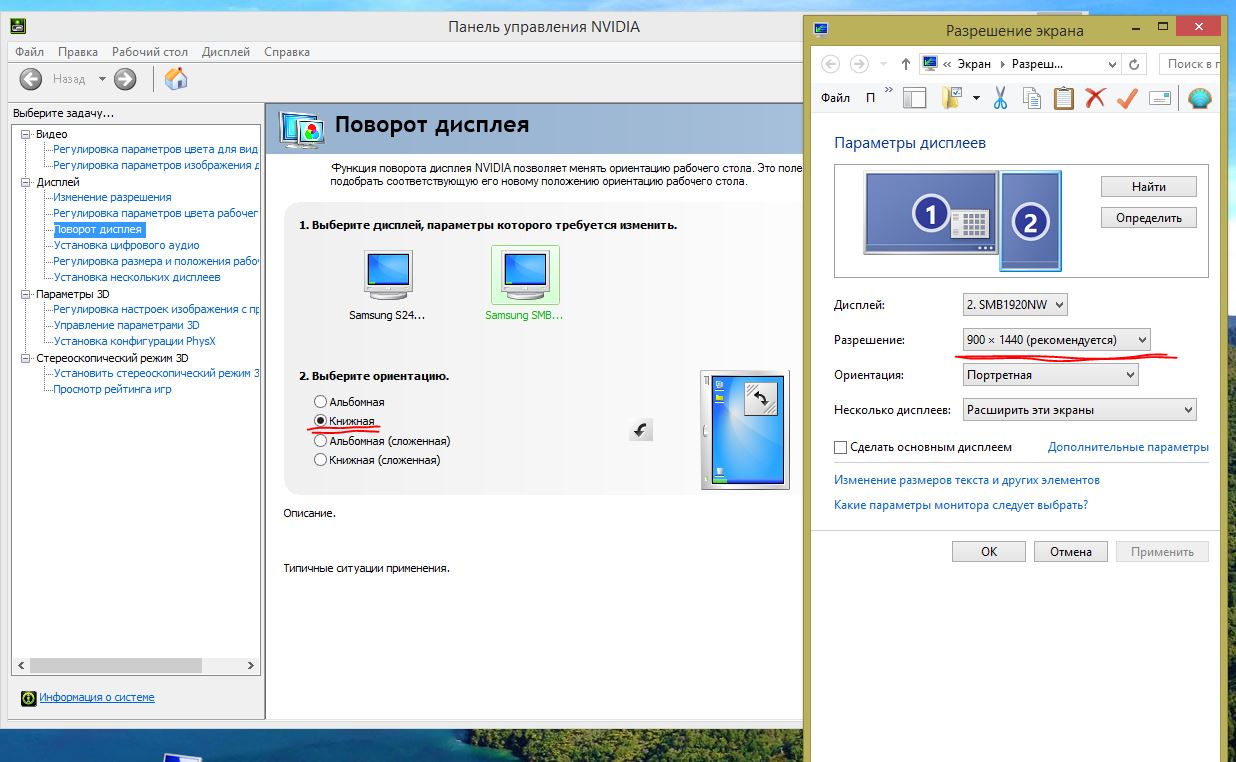Image resolution: width=1236 pixels, height=762 pixels.
Task: Open Back button history dropdown arrow in NVIDIA
Action: (x=101, y=79)
